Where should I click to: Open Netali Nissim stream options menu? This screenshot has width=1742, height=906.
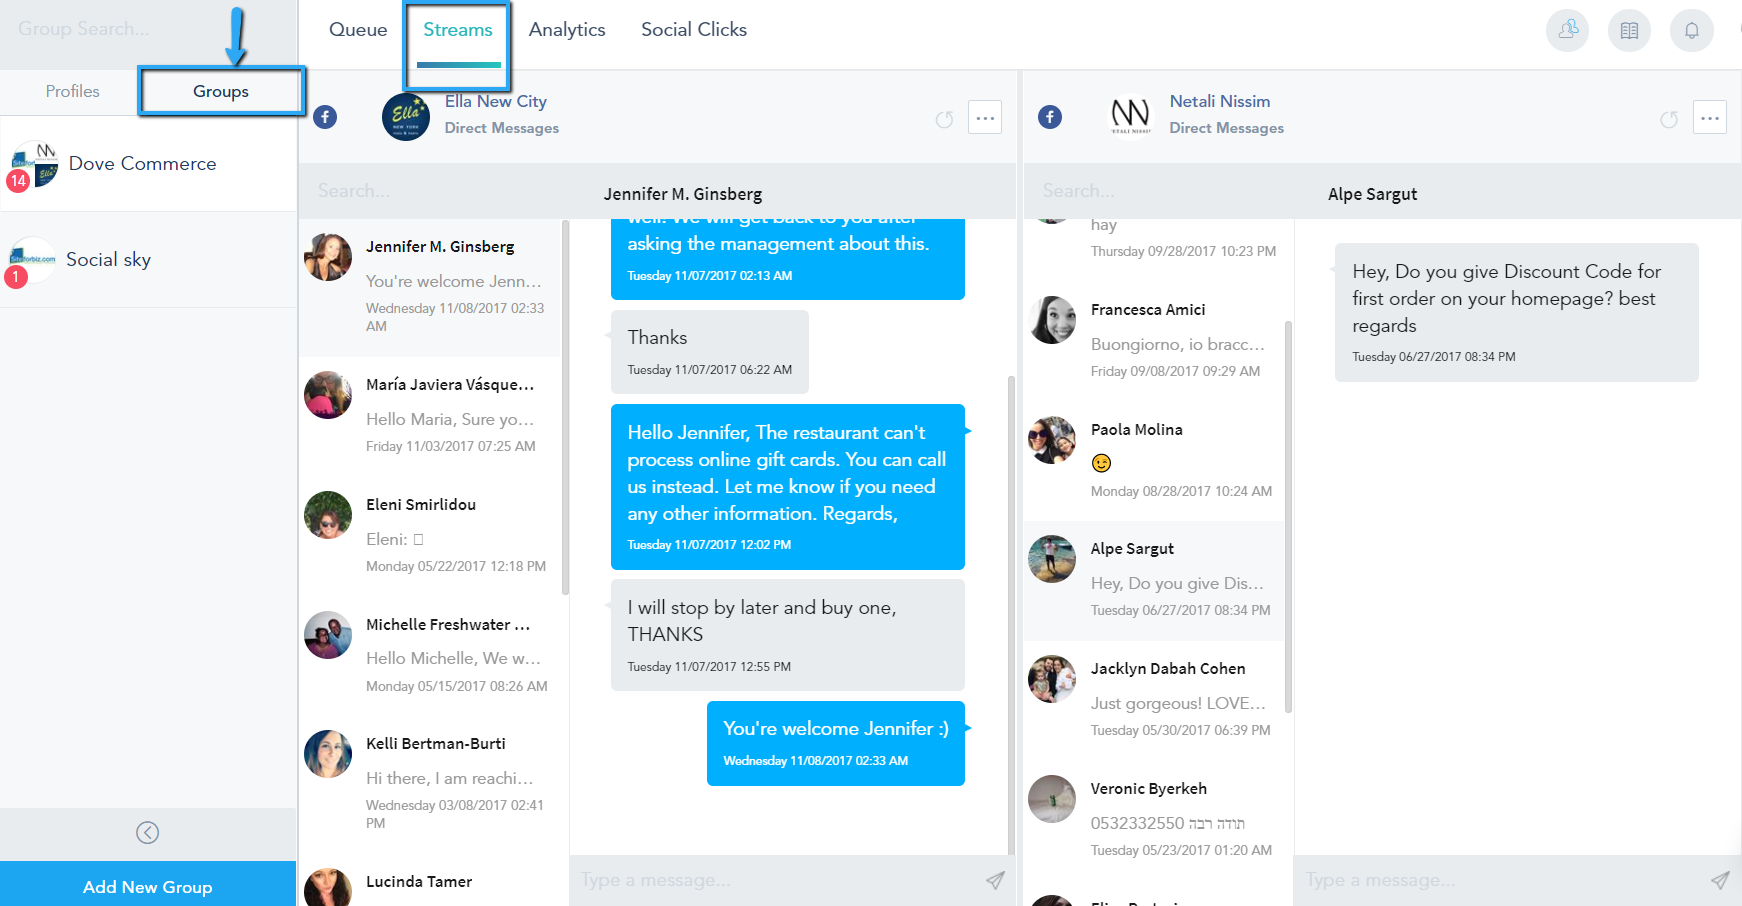click(x=1710, y=117)
